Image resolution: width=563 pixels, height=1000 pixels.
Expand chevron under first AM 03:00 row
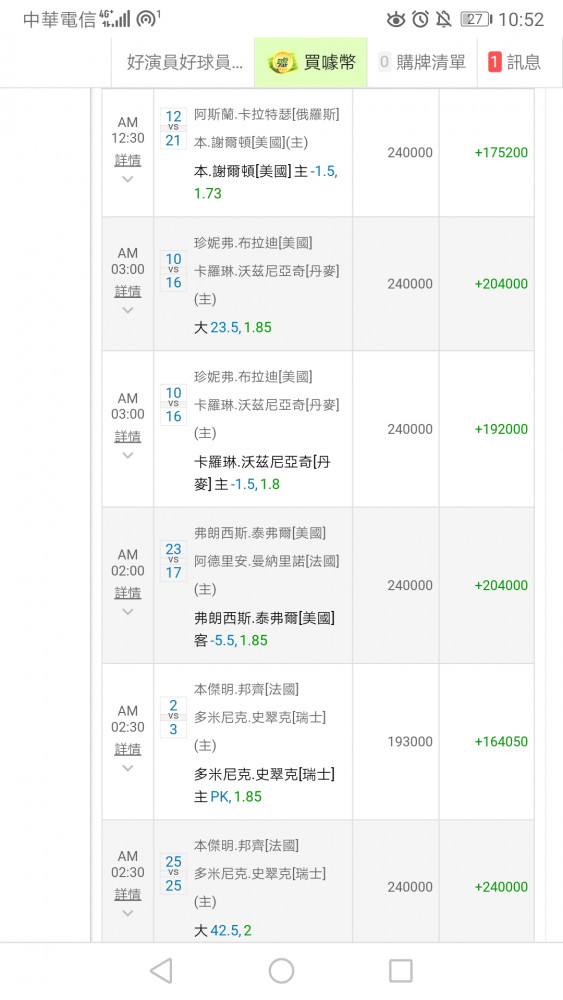pyautogui.click(x=128, y=310)
